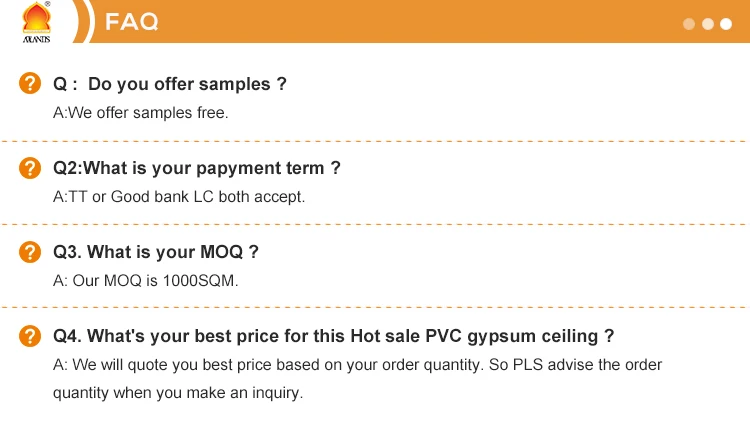Viewport: 750px width, 443px height.
Task: Click the dashed divider above the MOQ question
Action: 375,224
